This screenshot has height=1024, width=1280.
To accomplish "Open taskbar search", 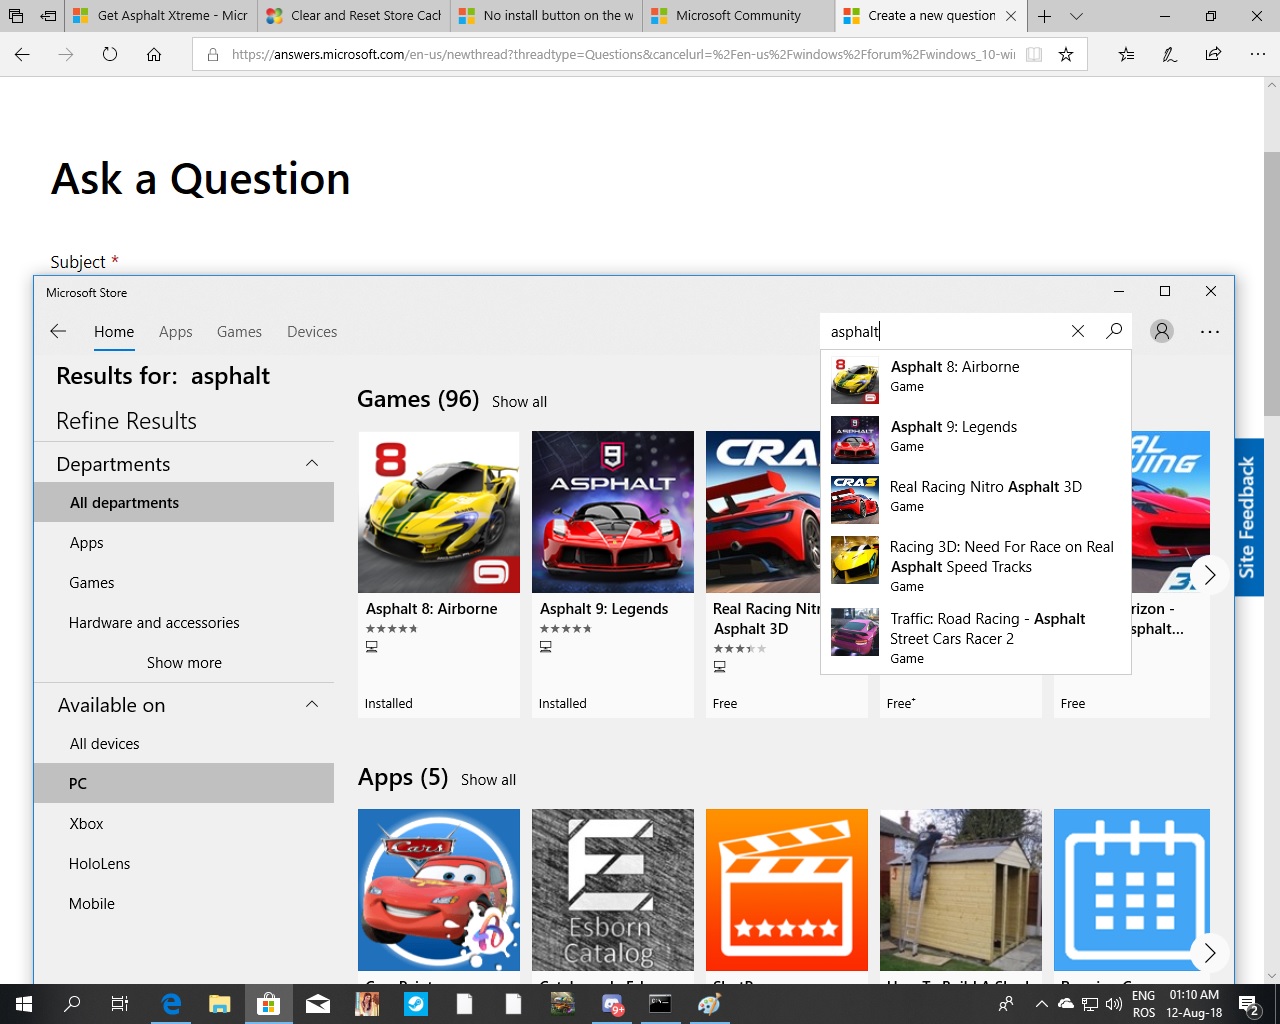I will point(72,1004).
